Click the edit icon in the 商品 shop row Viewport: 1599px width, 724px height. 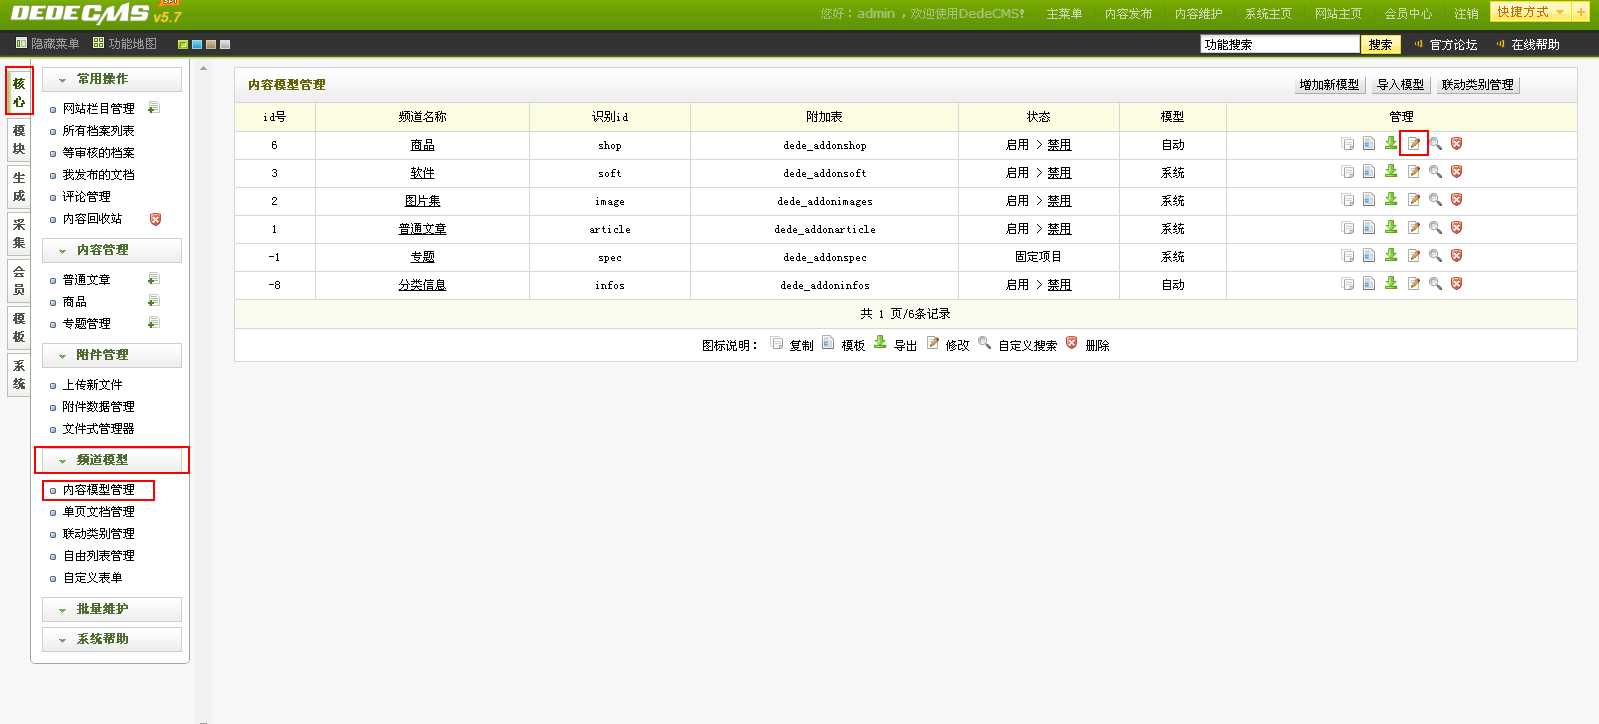(x=1413, y=144)
